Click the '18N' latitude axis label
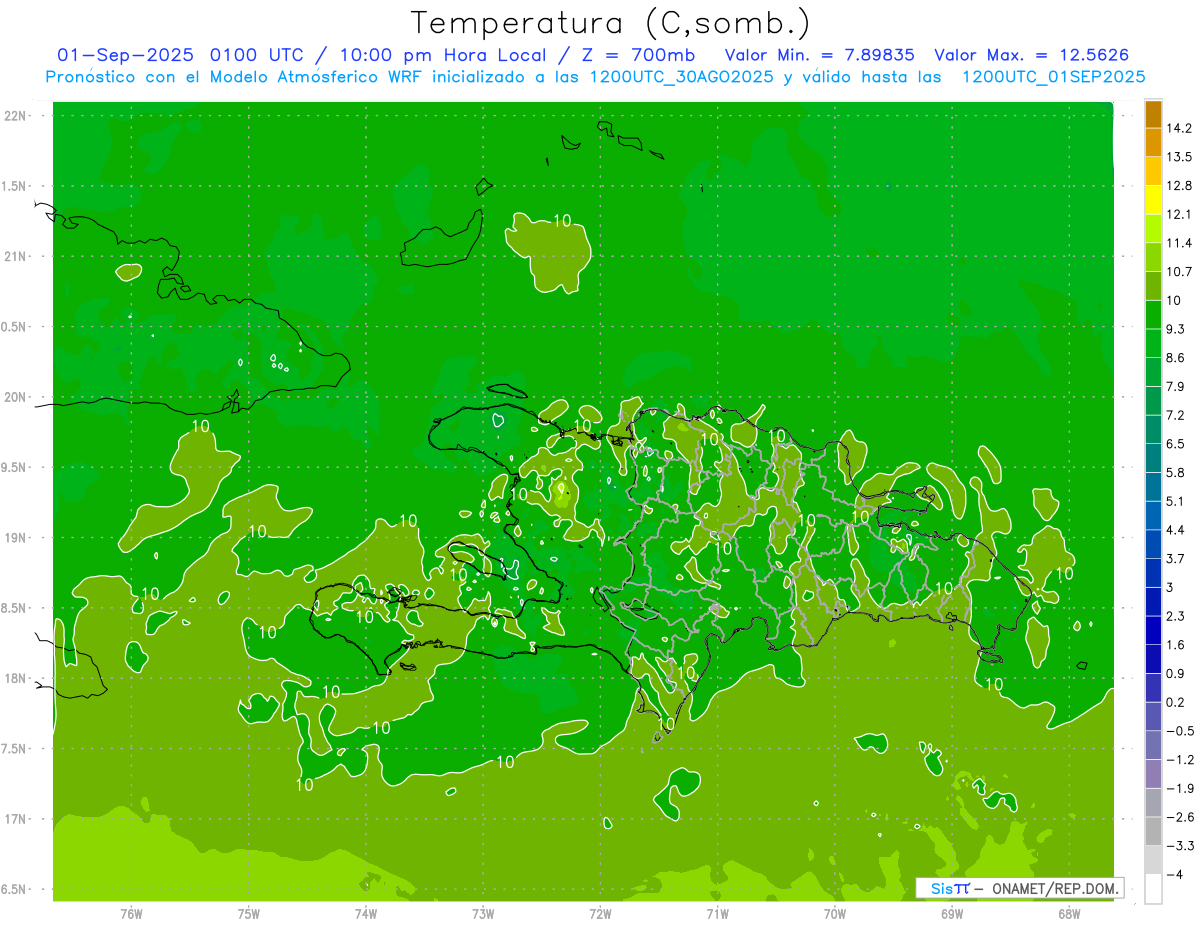The height and width of the screenshot is (927, 1200). (15, 678)
